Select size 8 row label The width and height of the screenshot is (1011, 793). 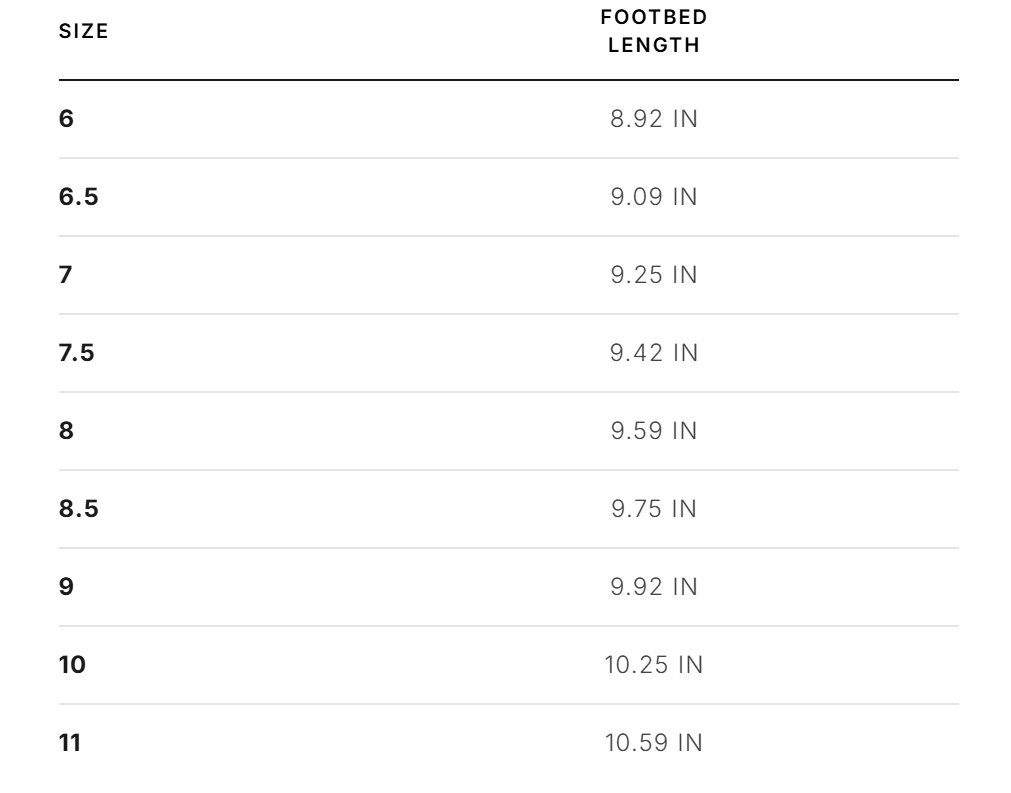(66, 431)
